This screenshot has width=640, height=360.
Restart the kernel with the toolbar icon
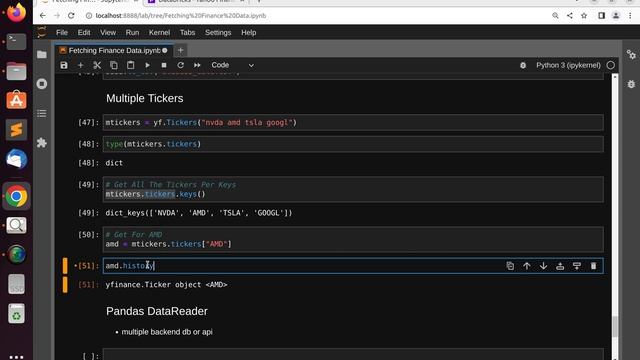point(180,65)
